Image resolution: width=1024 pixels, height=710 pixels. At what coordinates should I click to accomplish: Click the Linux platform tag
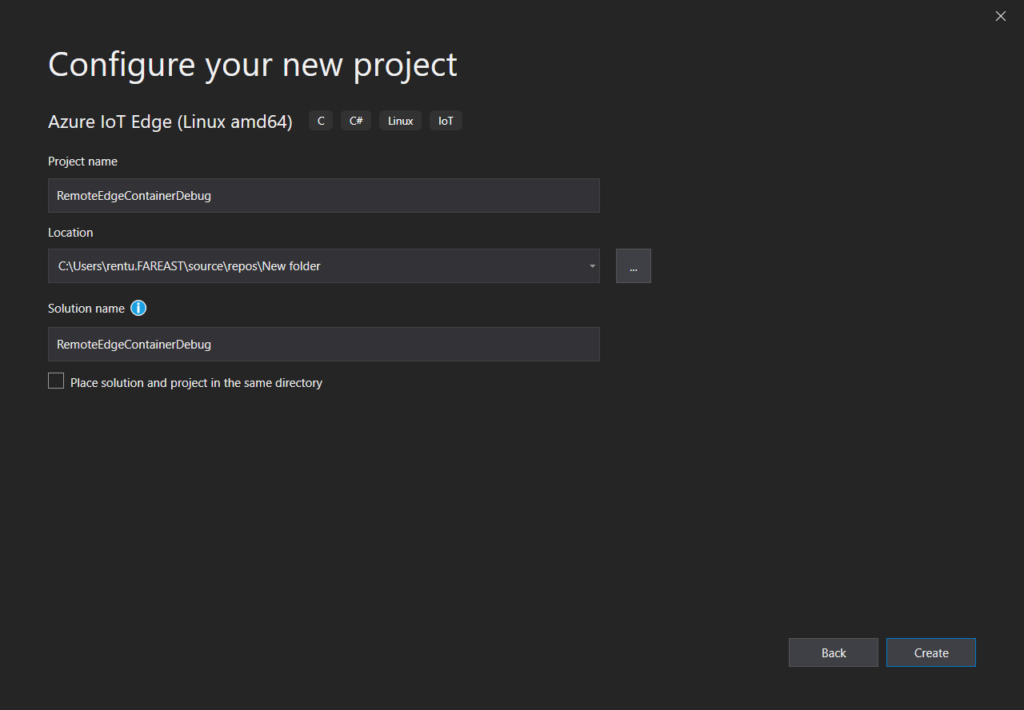(x=400, y=121)
